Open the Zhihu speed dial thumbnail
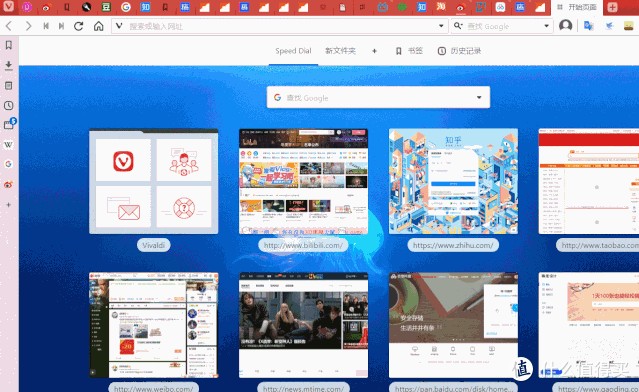639x392 pixels. point(453,181)
